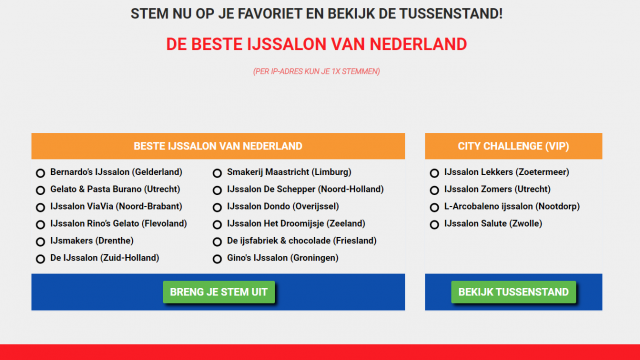Select IJssalon Lekkers (Zoetermeer) in City Challenge
This screenshot has width=640, height=360.
pyautogui.click(x=434, y=173)
